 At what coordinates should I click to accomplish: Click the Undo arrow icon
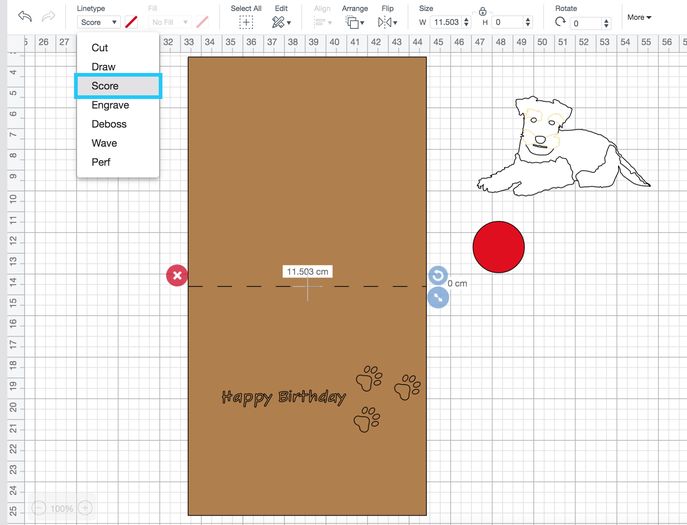tap(25, 18)
